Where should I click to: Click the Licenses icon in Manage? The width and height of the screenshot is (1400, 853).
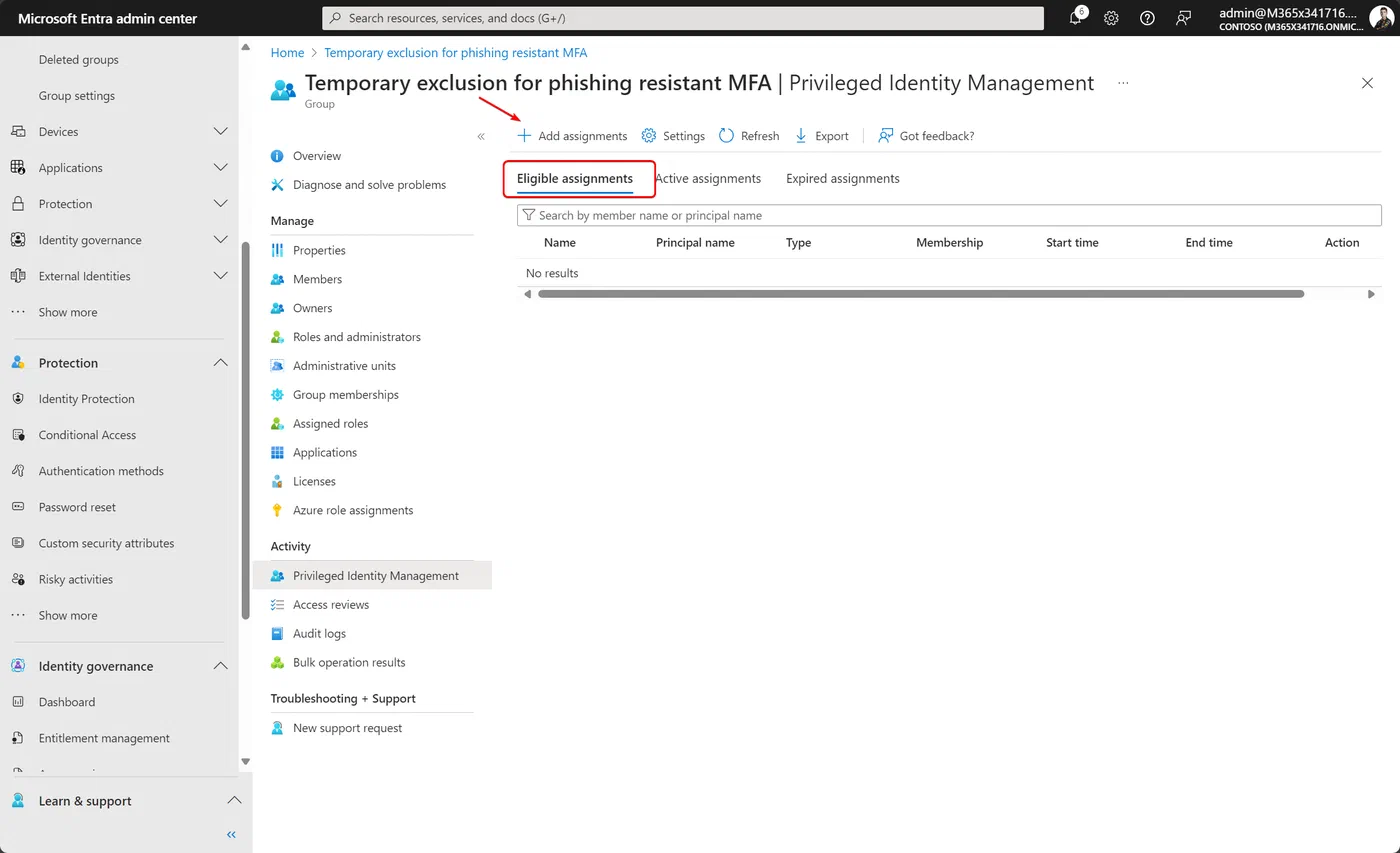(278, 481)
